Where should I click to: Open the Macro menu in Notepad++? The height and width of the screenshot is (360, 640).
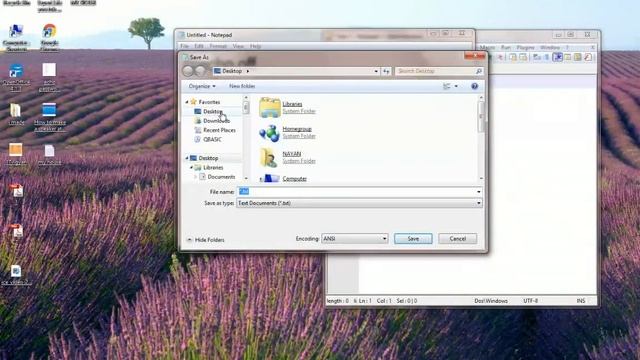[487, 48]
